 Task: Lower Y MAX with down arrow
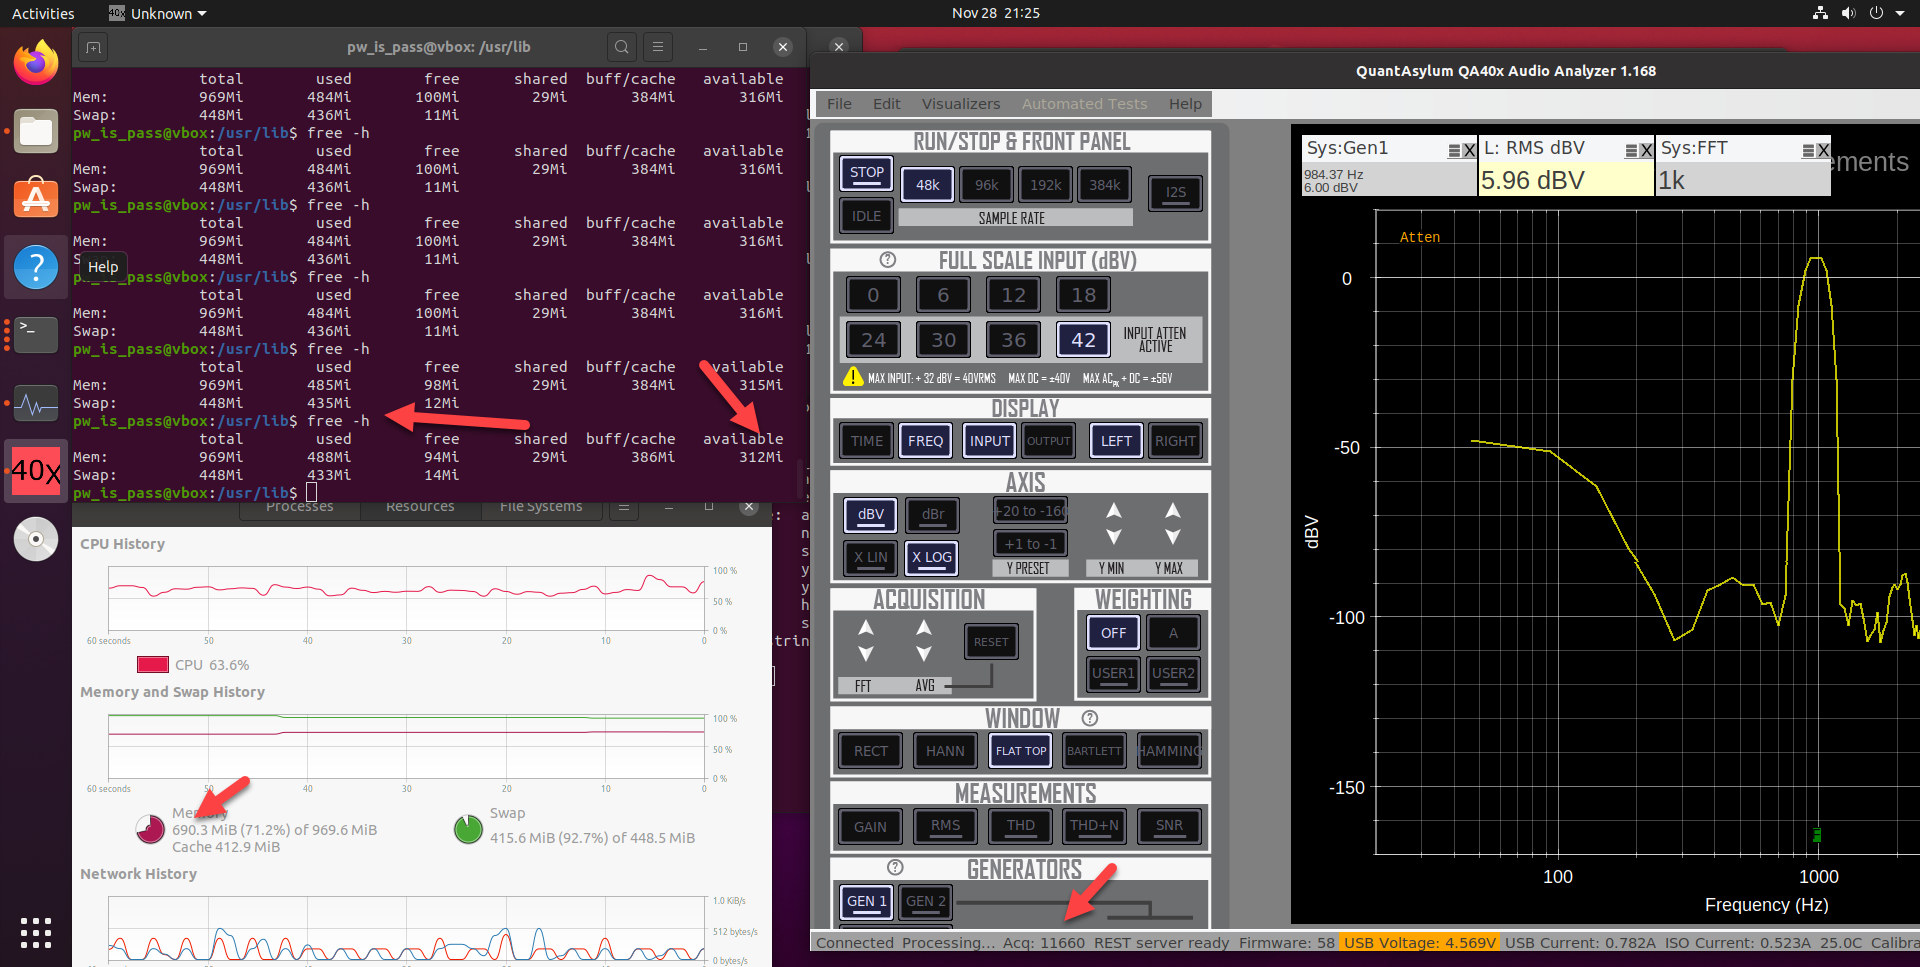click(1173, 537)
